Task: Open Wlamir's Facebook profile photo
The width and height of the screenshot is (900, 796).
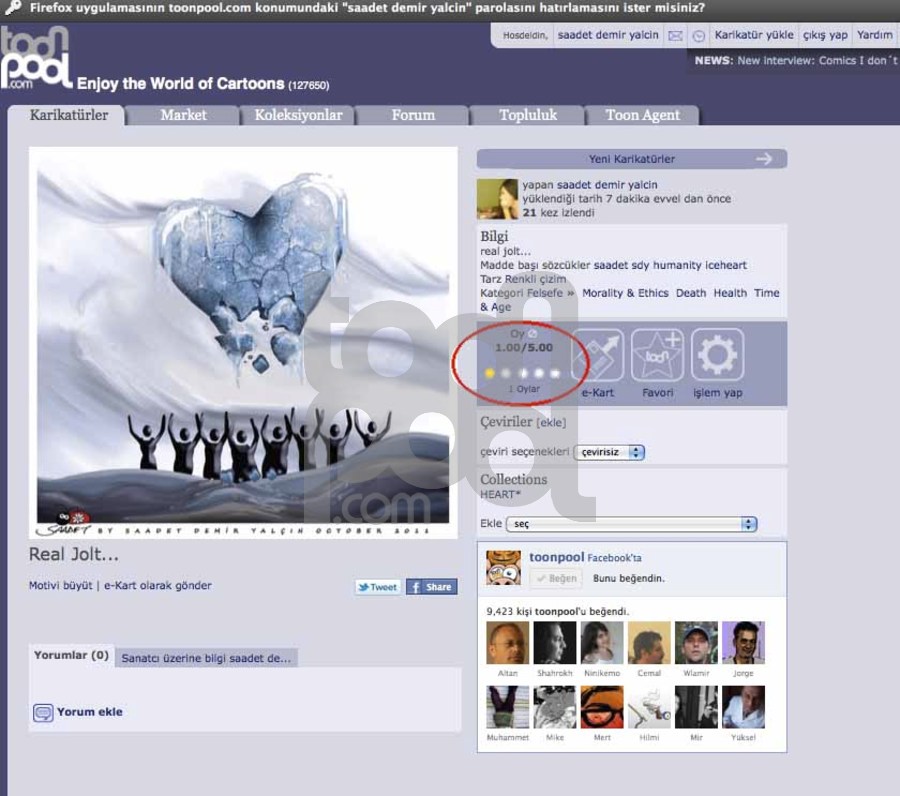Action: tap(696, 643)
